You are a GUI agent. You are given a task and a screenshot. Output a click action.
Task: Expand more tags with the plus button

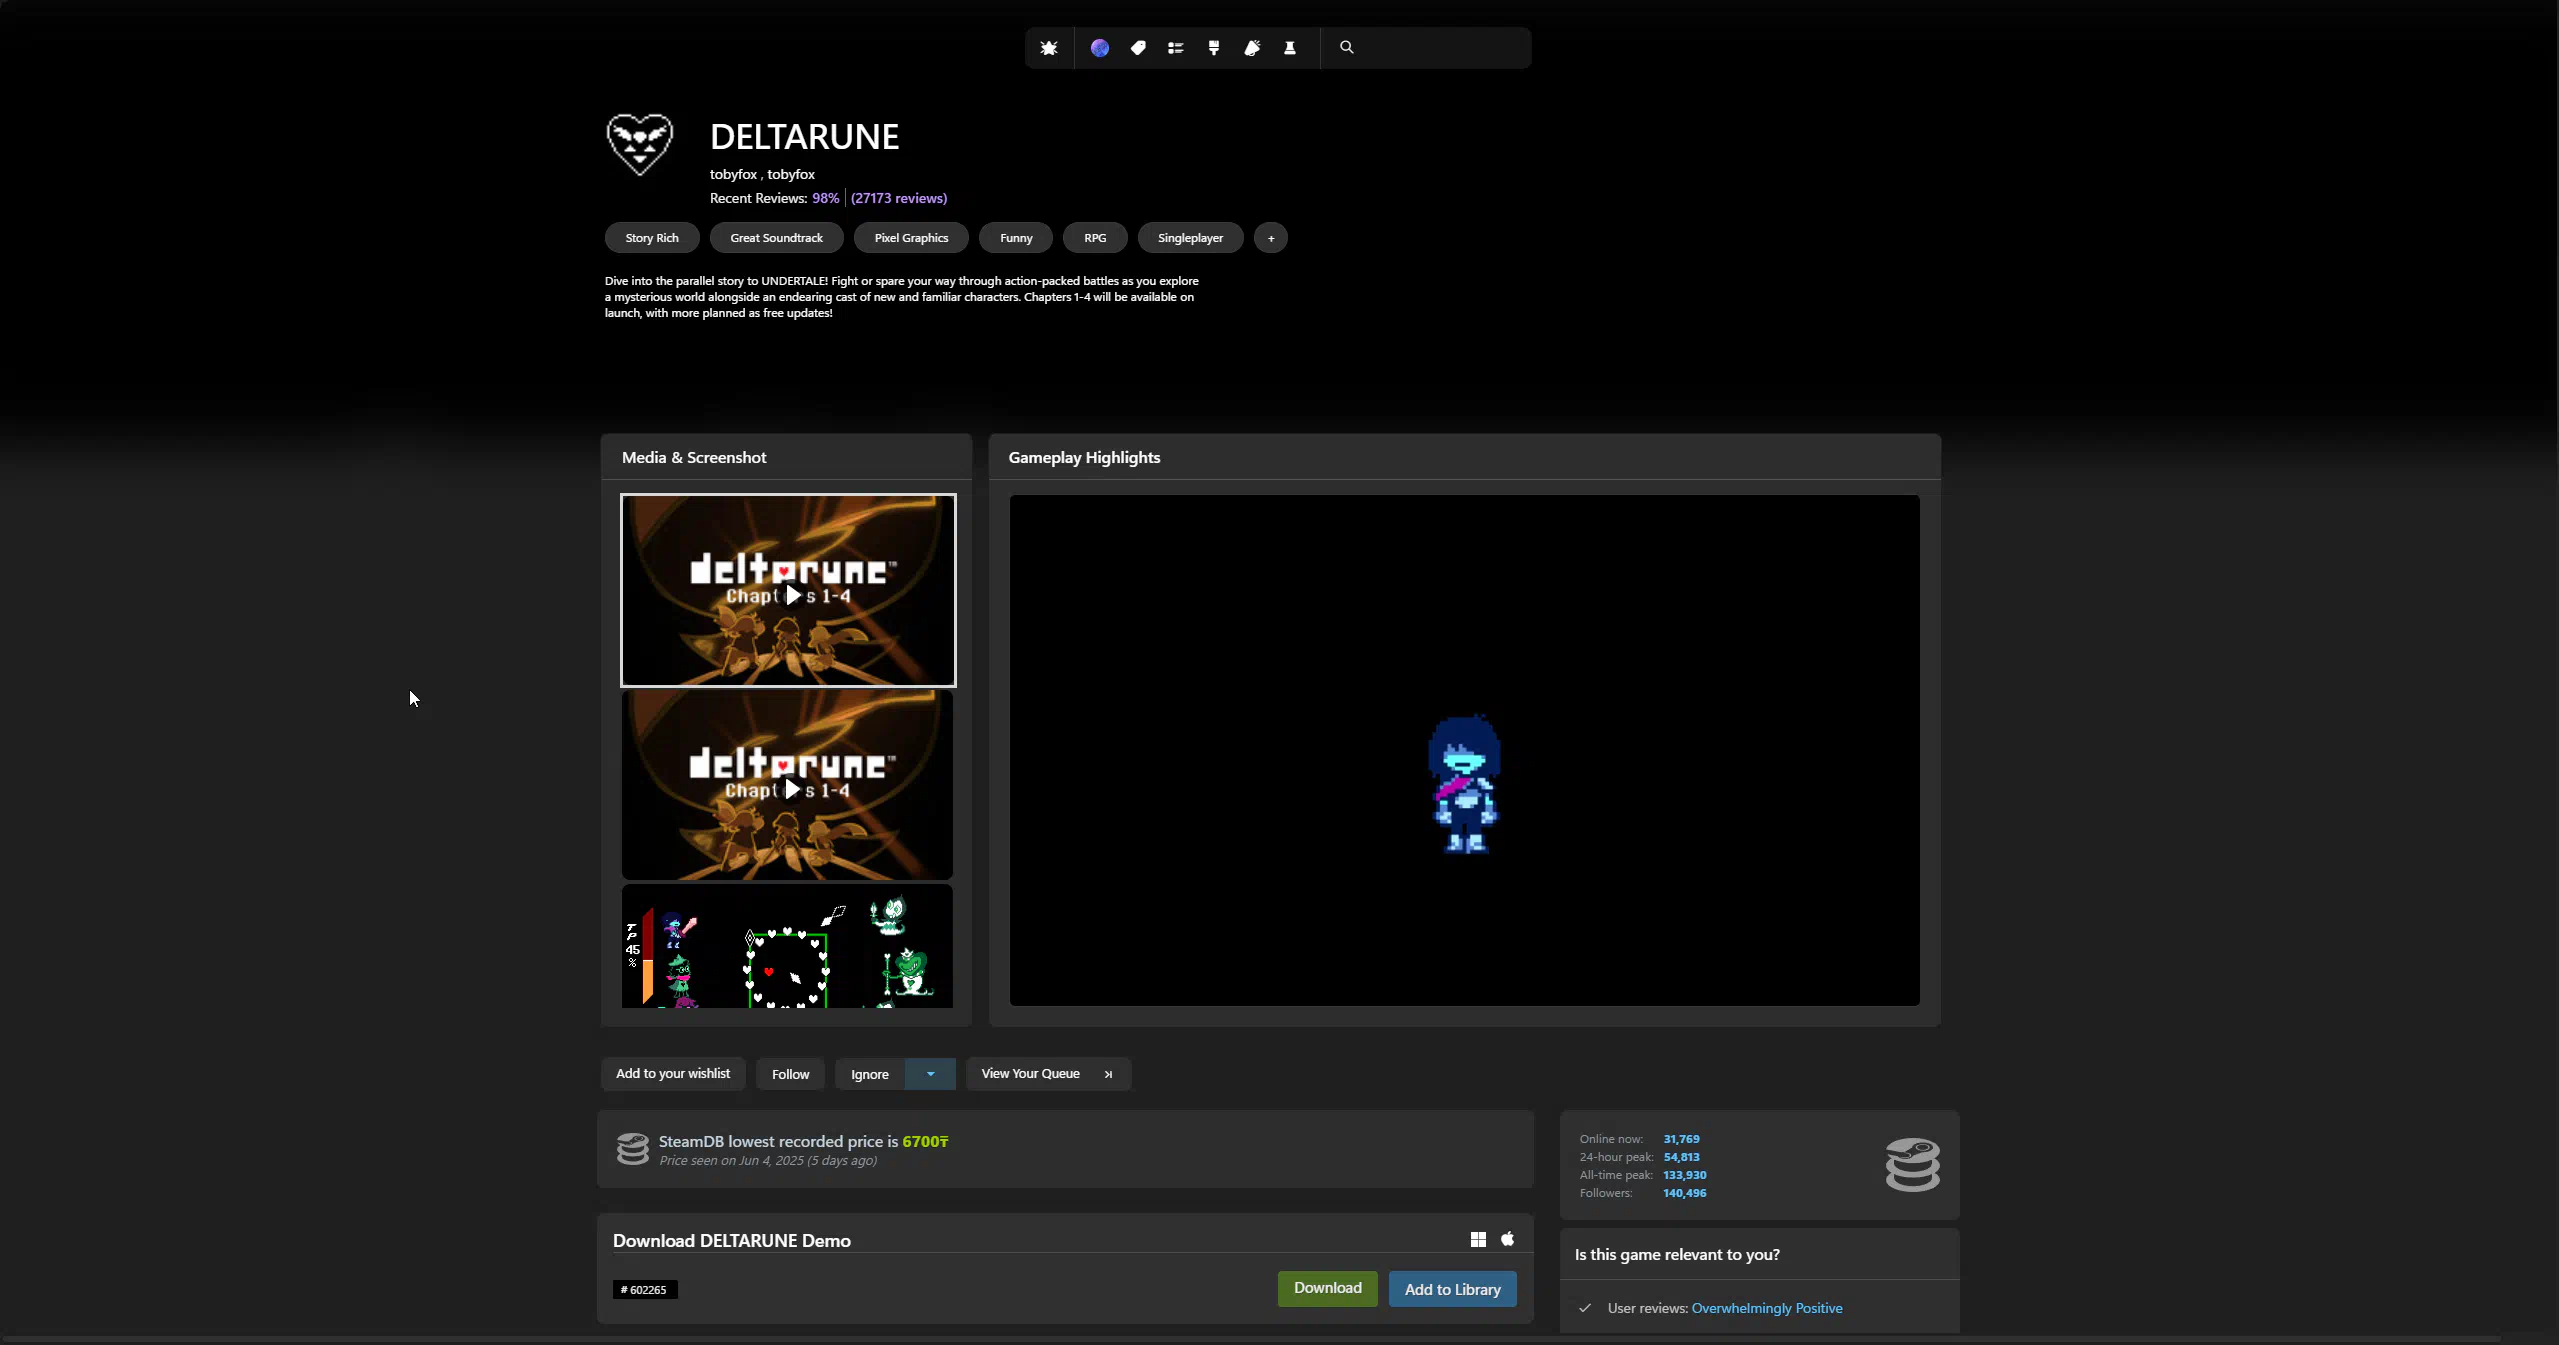coord(1271,238)
